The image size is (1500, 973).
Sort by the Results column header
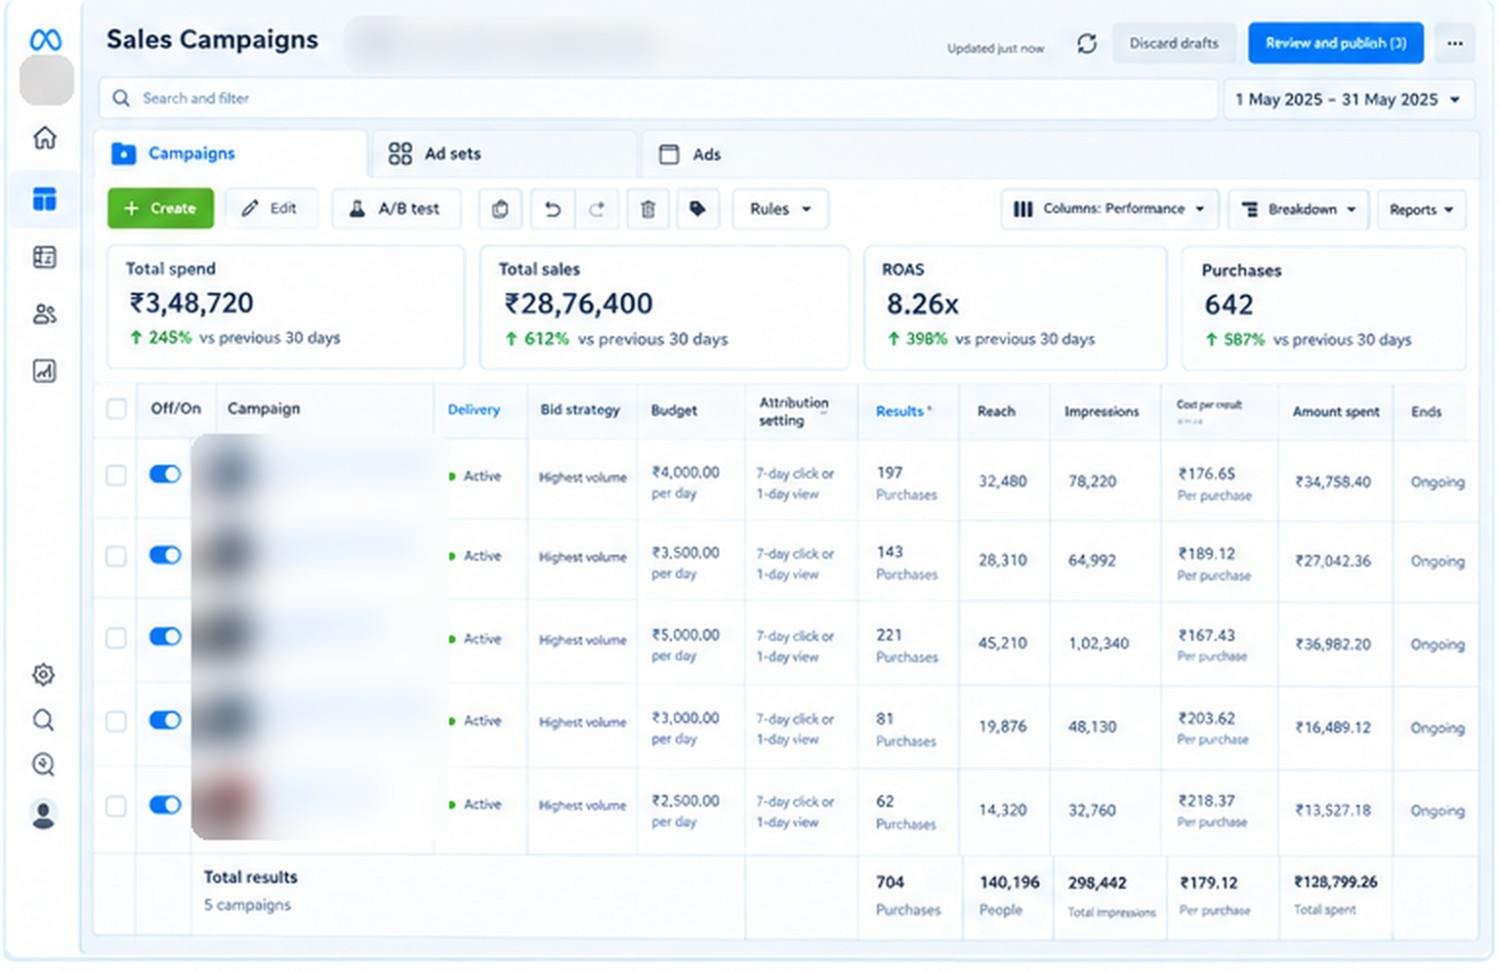pos(903,411)
